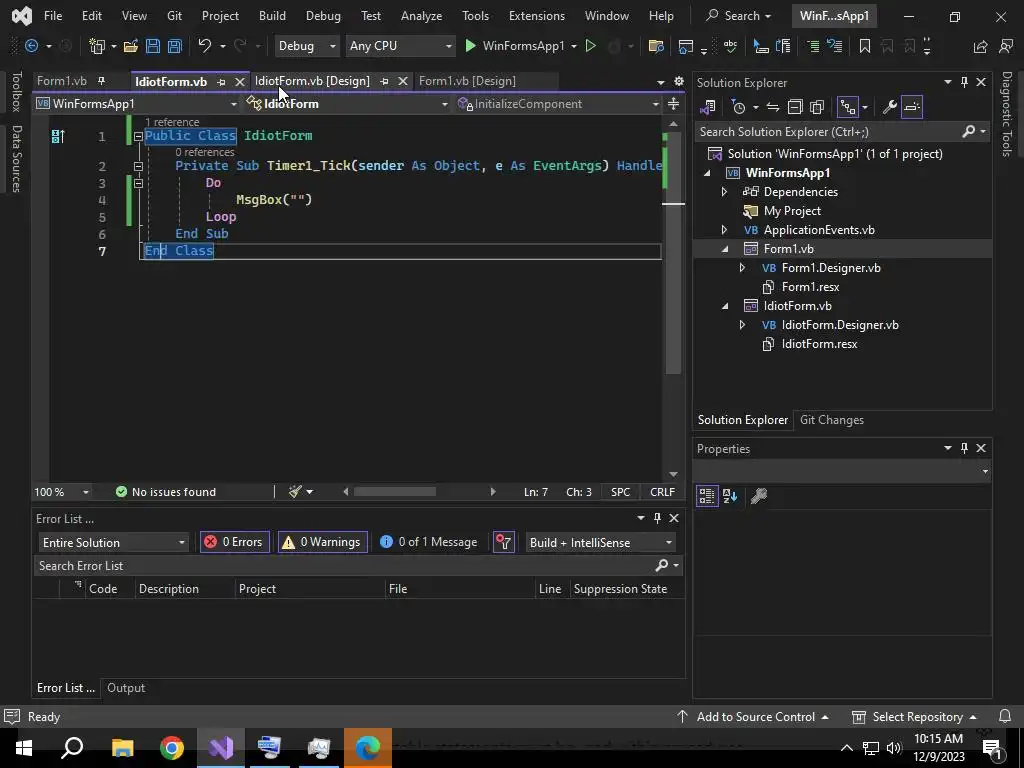This screenshot has height=768, width=1024.
Task: Open the InitializeComponent member dropdown
Action: [x=559, y=104]
